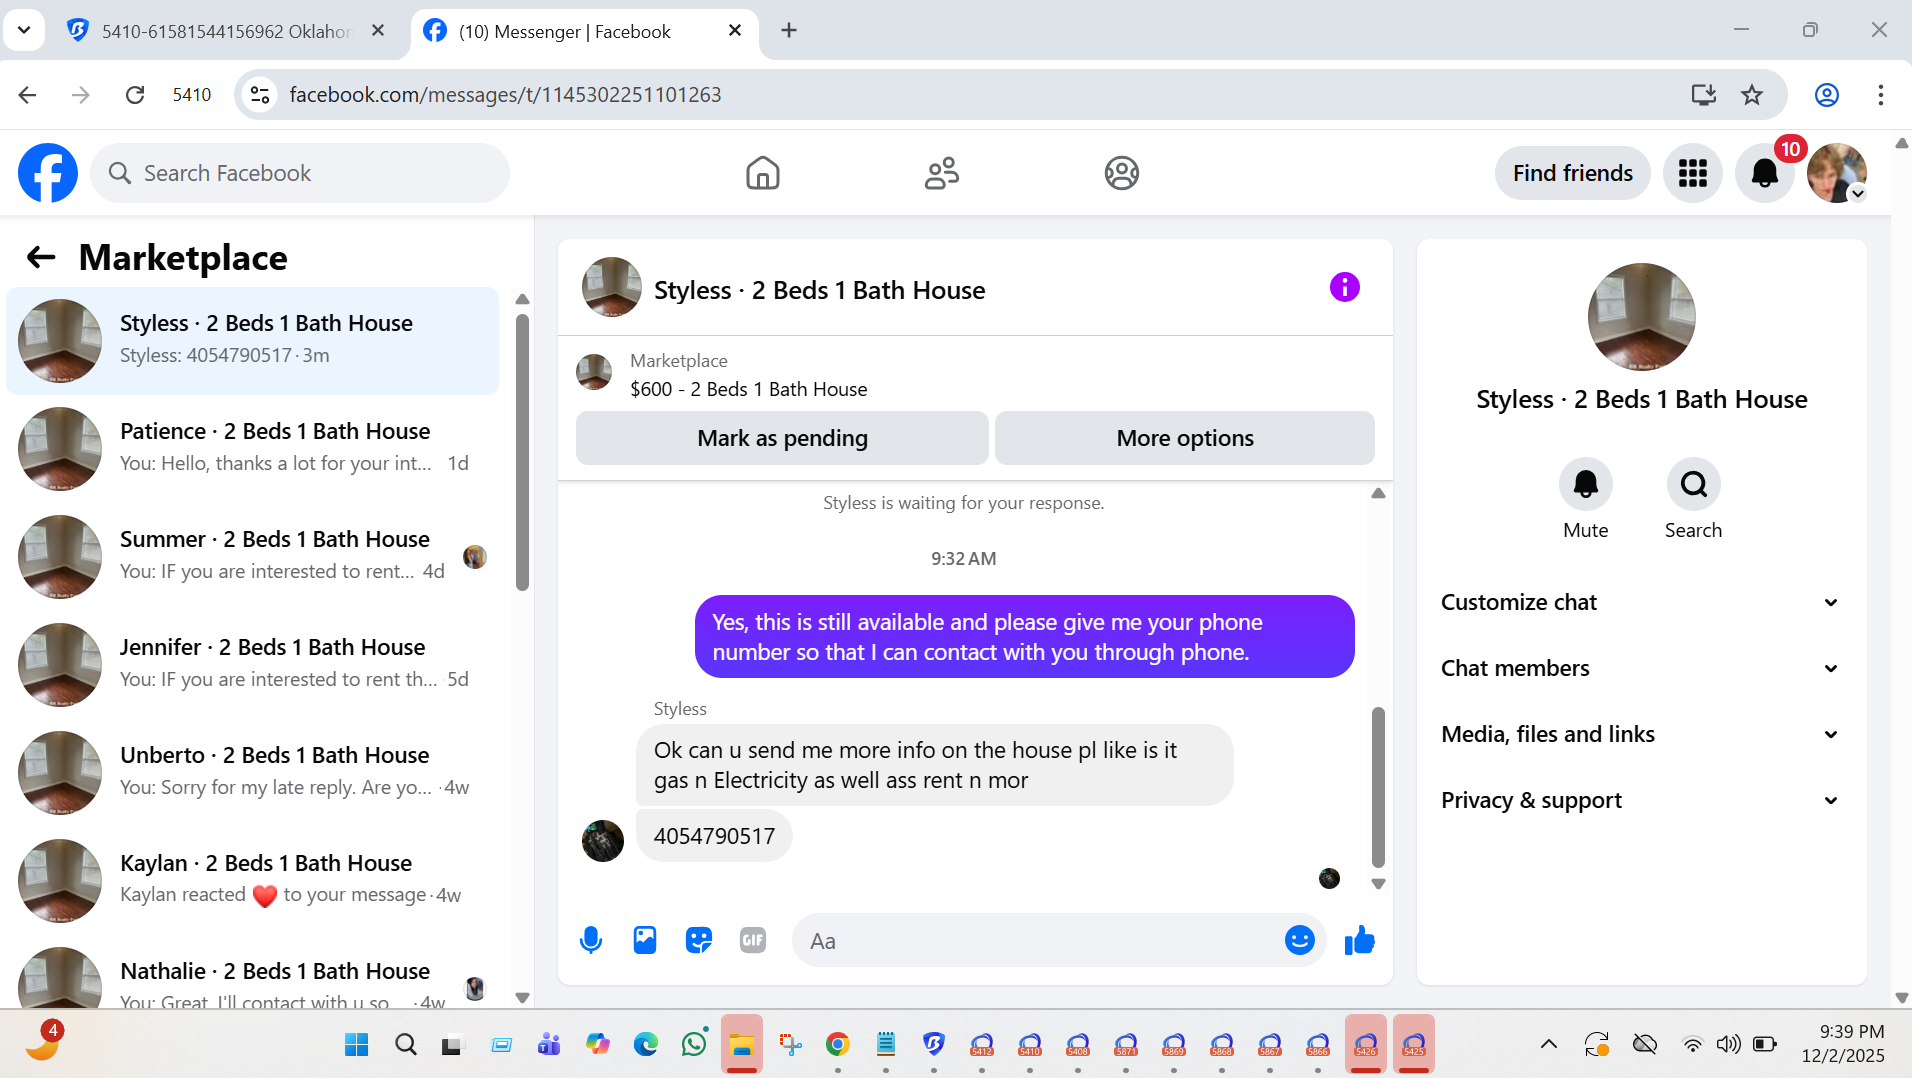
Task: Open the Facebook logo home link
Action: click(x=48, y=173)
